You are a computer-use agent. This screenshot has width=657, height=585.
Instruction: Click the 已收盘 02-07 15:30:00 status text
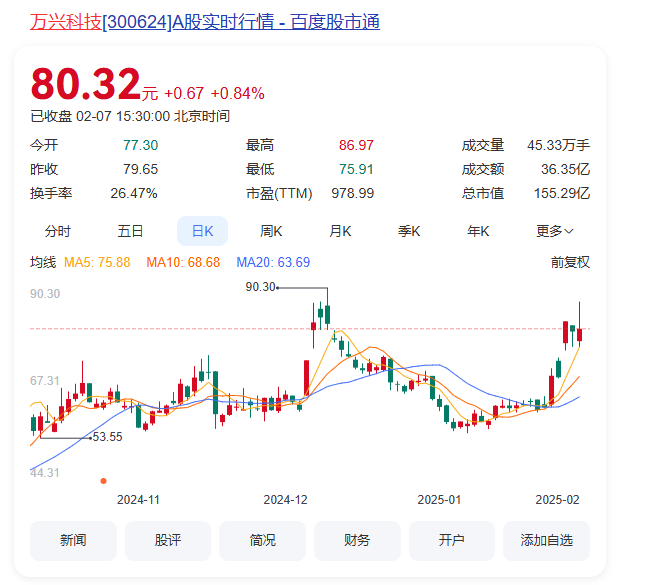(130, 116)
